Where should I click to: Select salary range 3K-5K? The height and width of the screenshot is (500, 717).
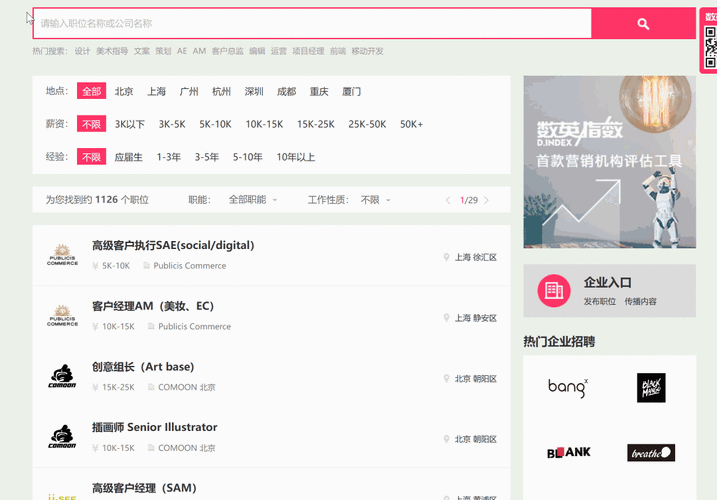[x=172, y=124]
